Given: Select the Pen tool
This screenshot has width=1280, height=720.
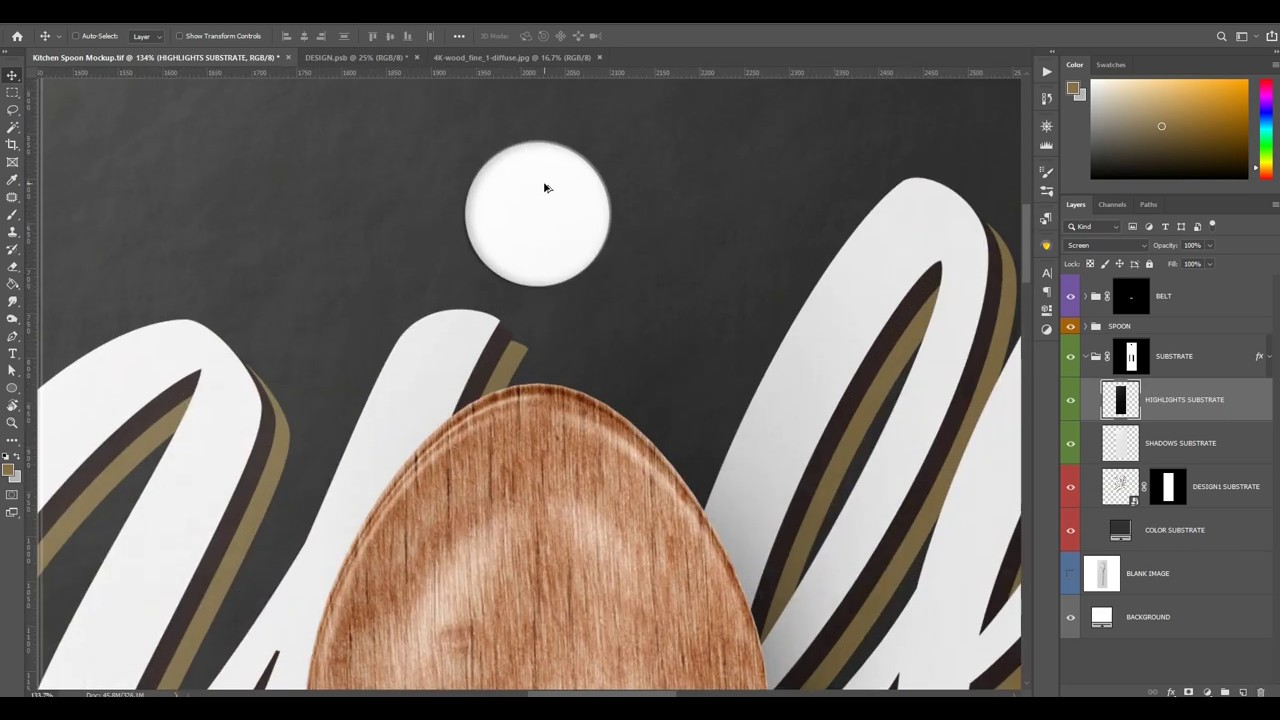Looking at the screenshot, I should (12, 336).
